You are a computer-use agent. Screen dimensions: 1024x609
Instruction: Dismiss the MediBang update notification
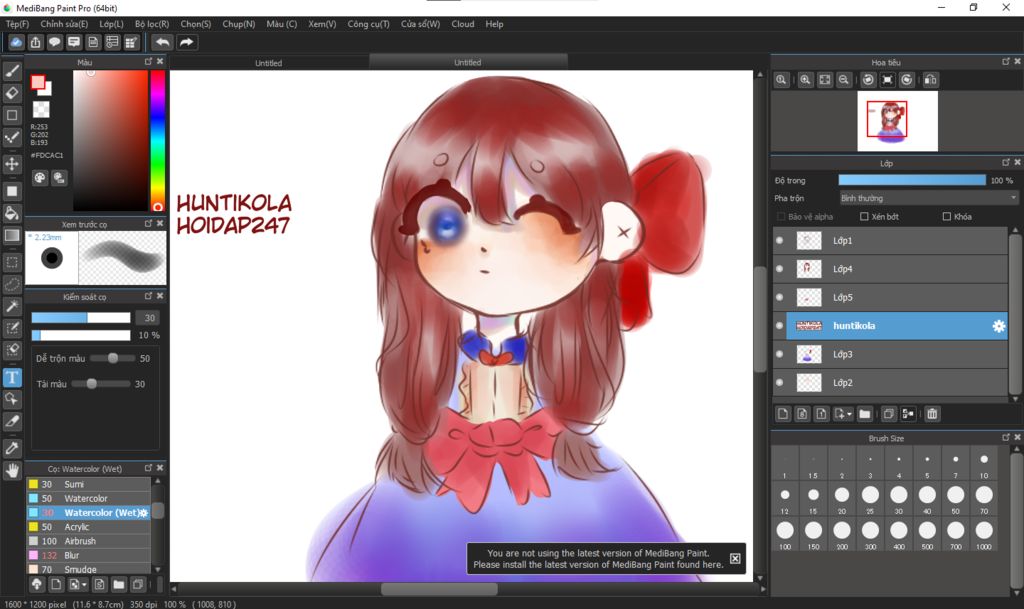point(735,559)
